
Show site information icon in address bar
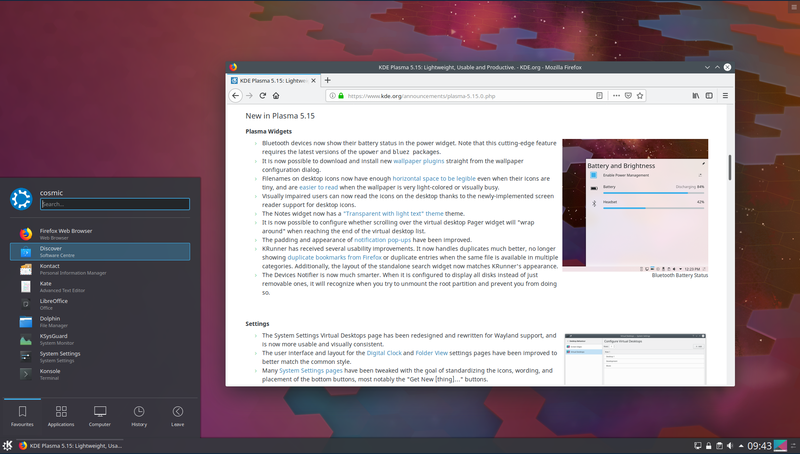pyautogui.click(x=332, y=95)
